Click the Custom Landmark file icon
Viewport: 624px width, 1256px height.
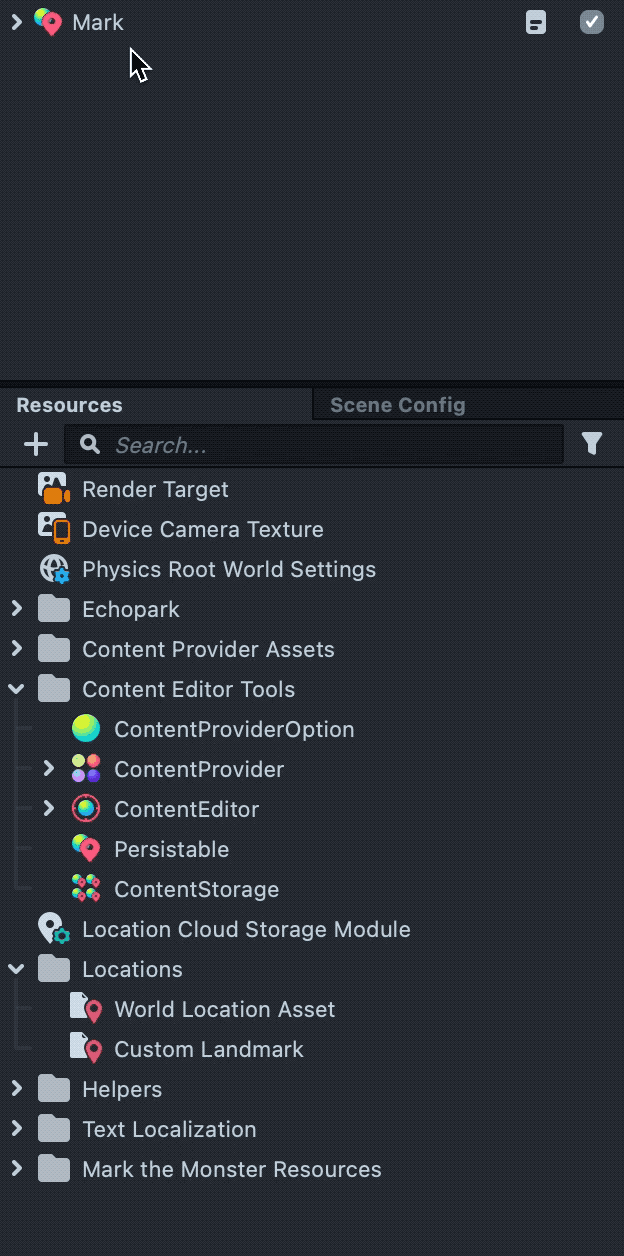pyautogui.click(x=86, y=1049)
